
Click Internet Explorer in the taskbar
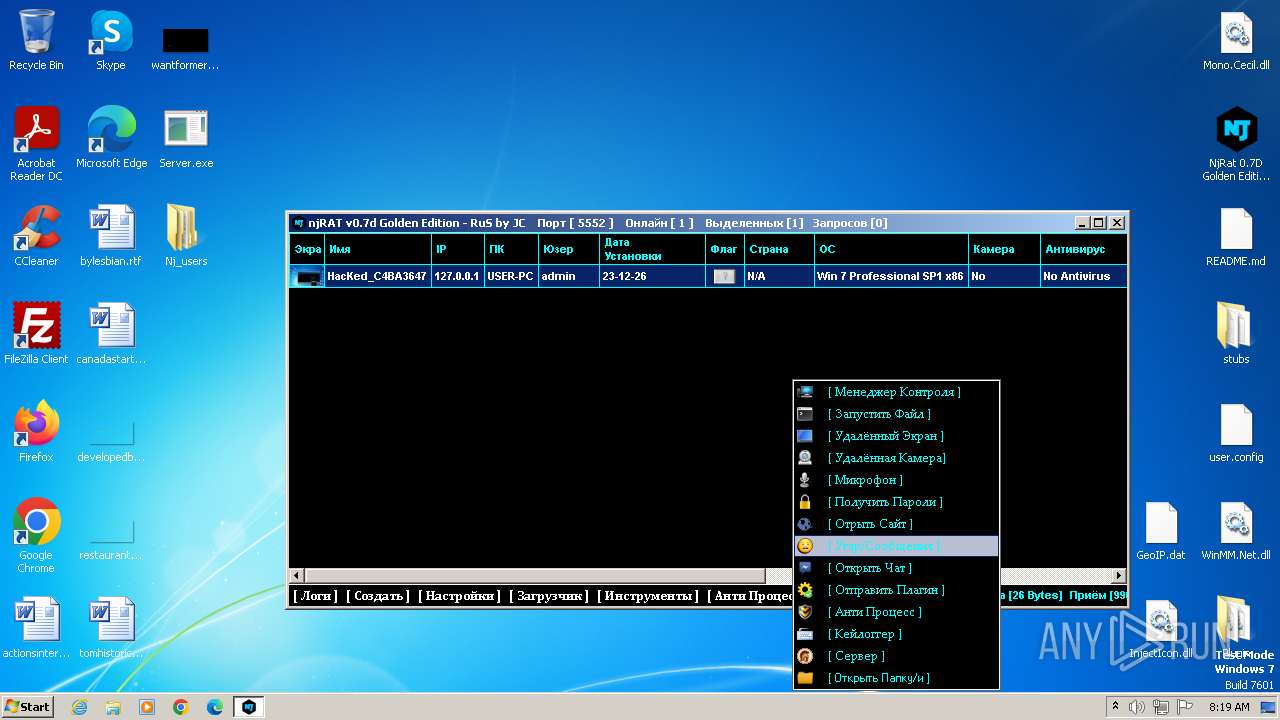(79, 707)
